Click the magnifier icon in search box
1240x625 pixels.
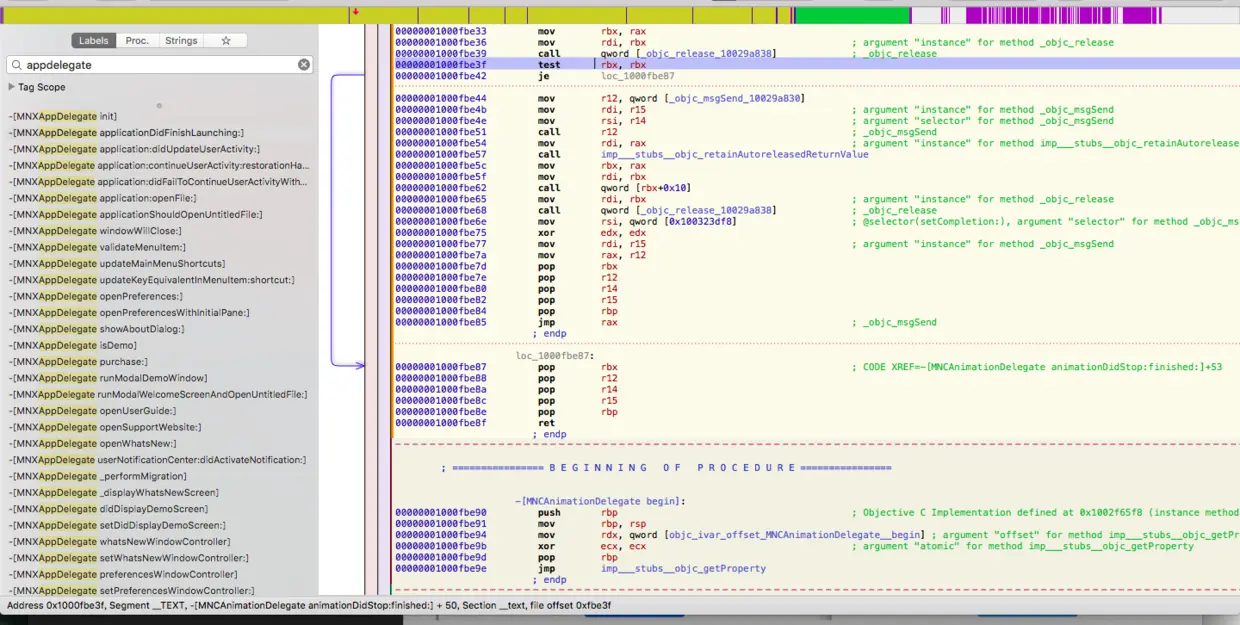17,64
